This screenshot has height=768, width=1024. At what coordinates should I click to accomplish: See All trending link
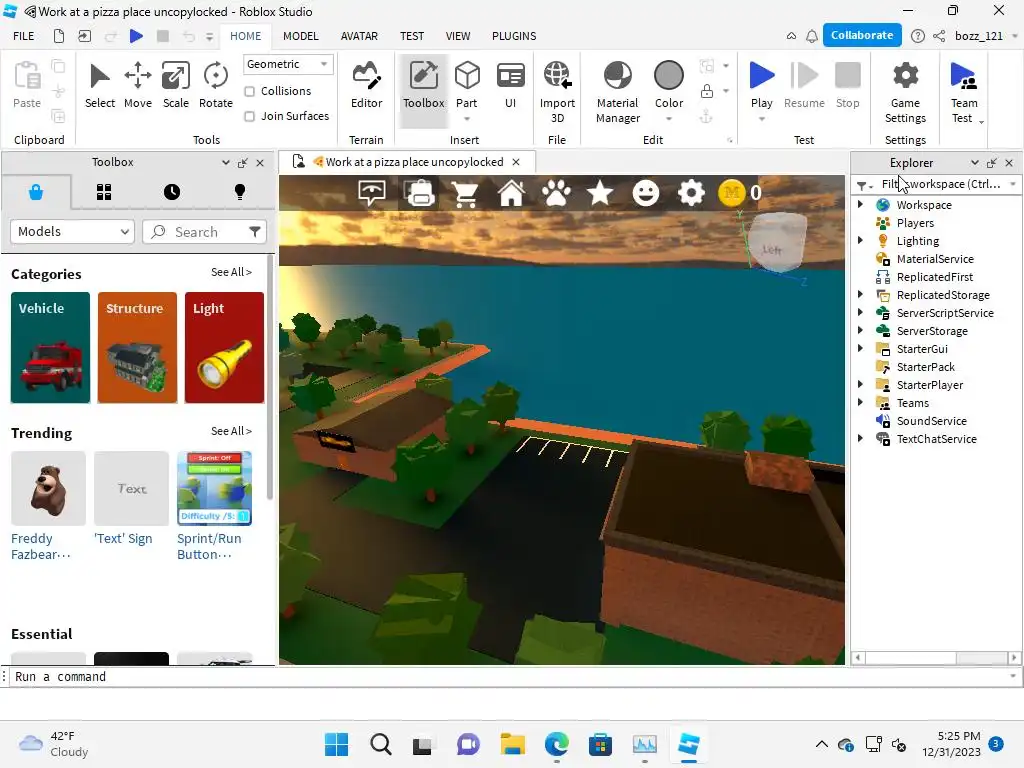tap(231, 431)
